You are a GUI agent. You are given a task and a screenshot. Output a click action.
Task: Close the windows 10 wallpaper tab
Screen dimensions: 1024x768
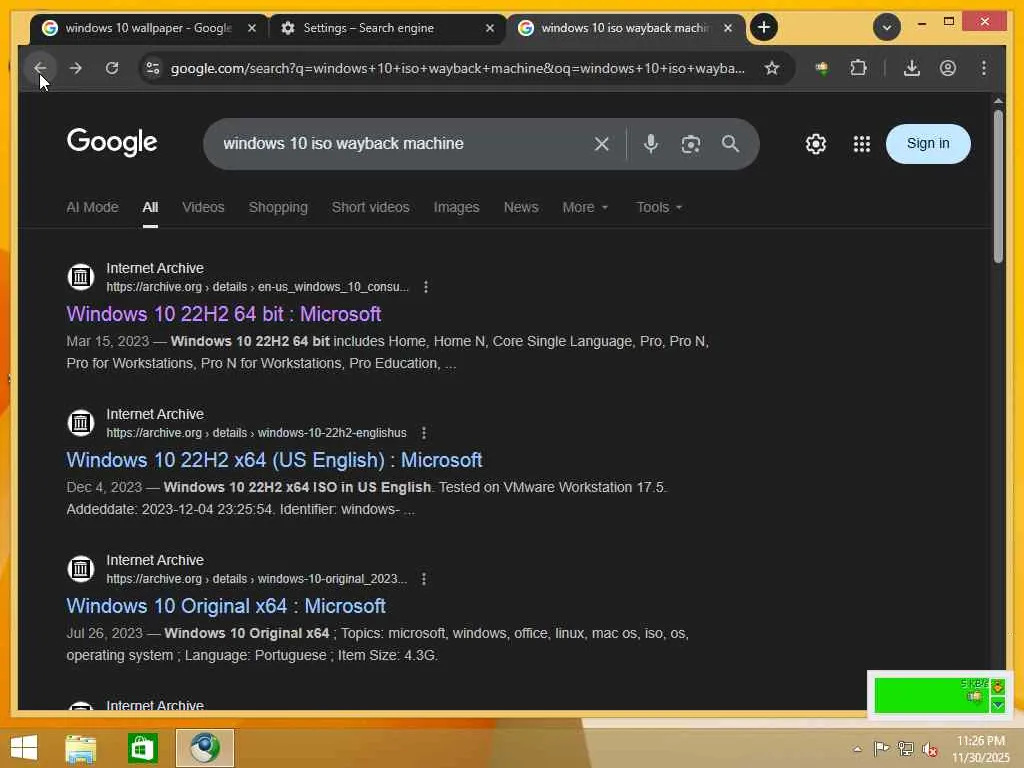pos(252,28)
